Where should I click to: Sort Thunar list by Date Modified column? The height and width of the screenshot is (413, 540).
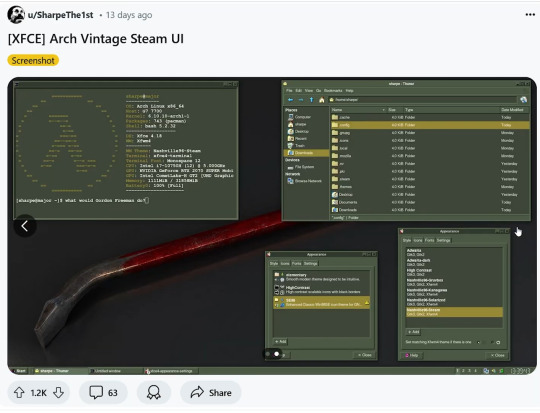pos(512,110)
